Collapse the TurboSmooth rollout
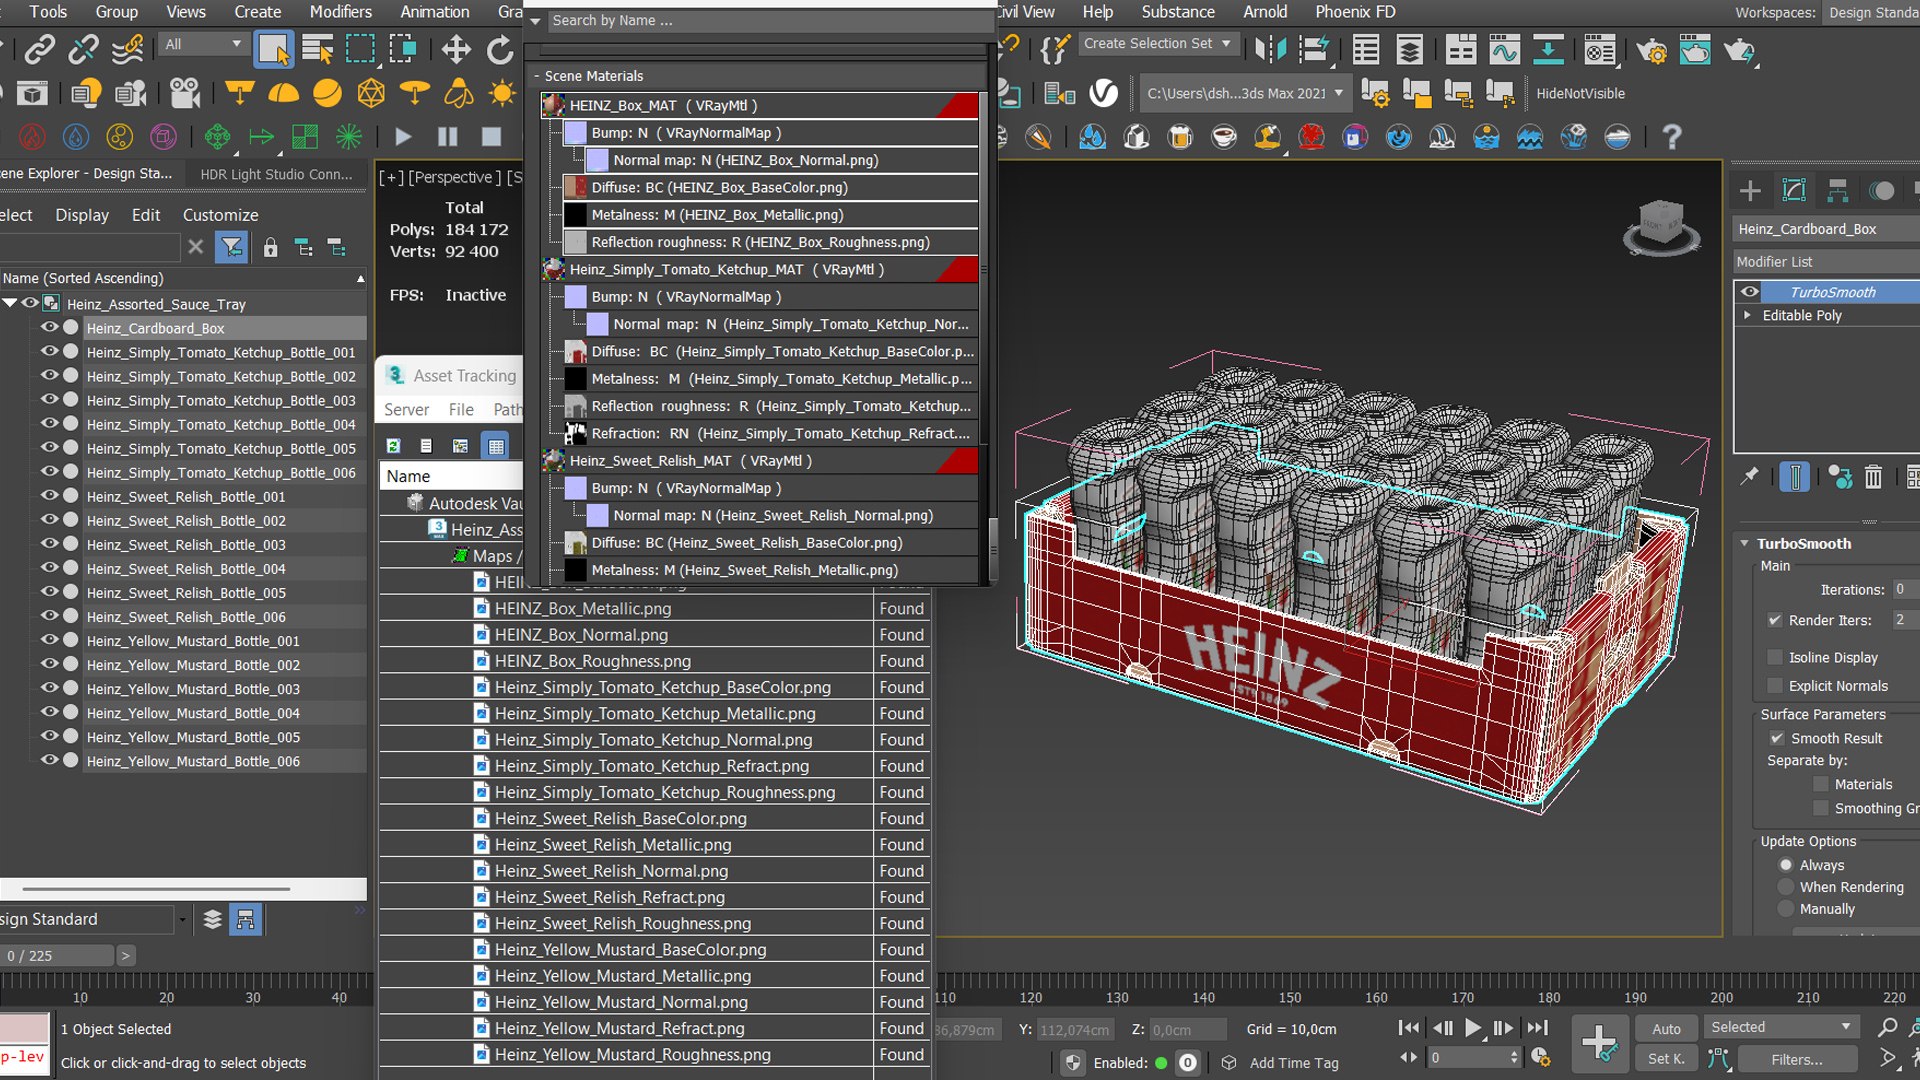Screen dimensions: 1920x1080 coord(1745,543)
